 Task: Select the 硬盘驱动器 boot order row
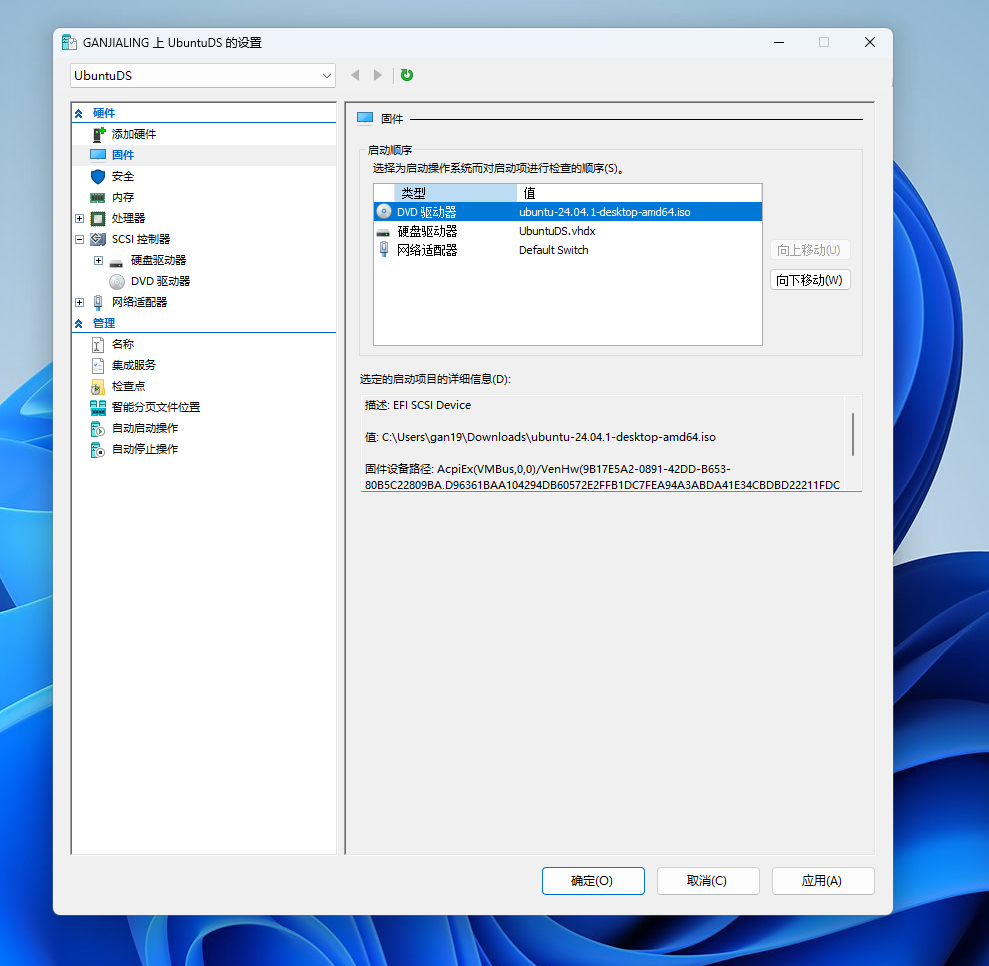click(x=568, y=231)
